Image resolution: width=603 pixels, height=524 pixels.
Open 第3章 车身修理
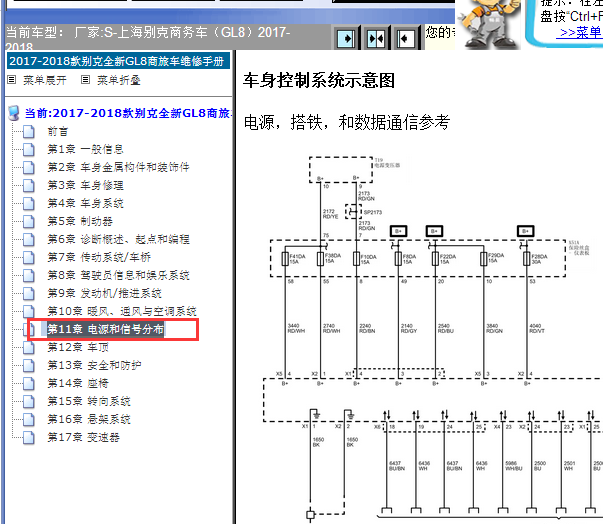pos(85,185)
